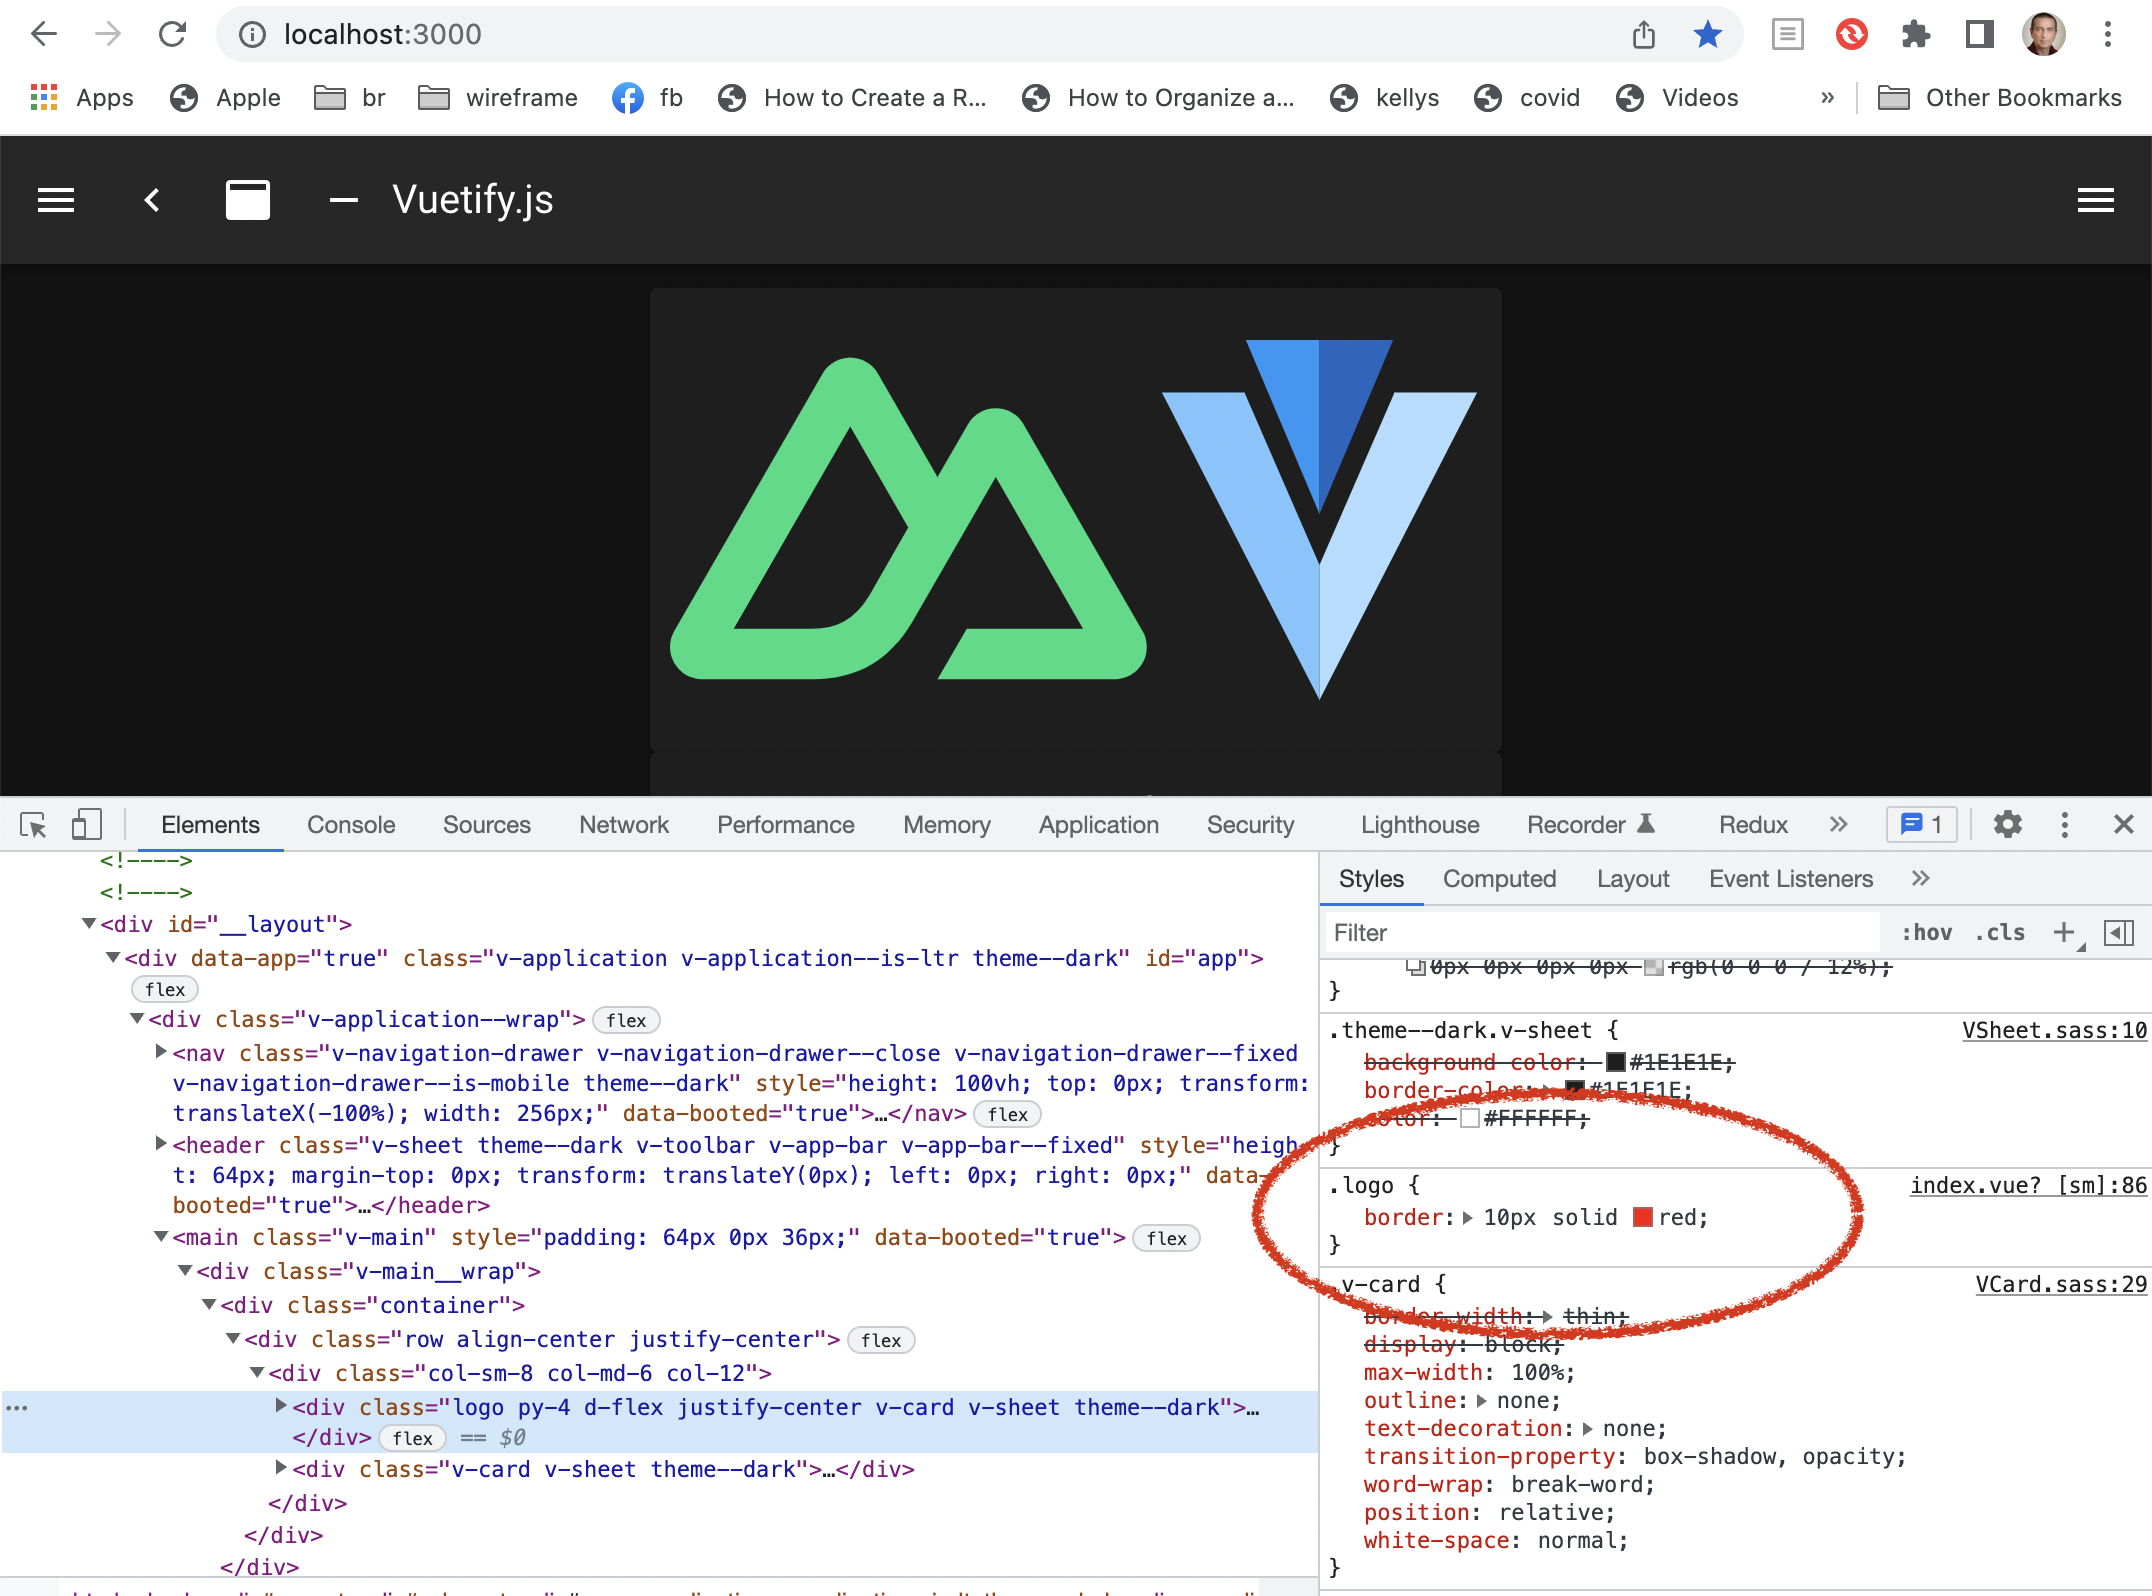Open the Apps bookmarks shortcut

pyautogui.click(x=82, y=98)
